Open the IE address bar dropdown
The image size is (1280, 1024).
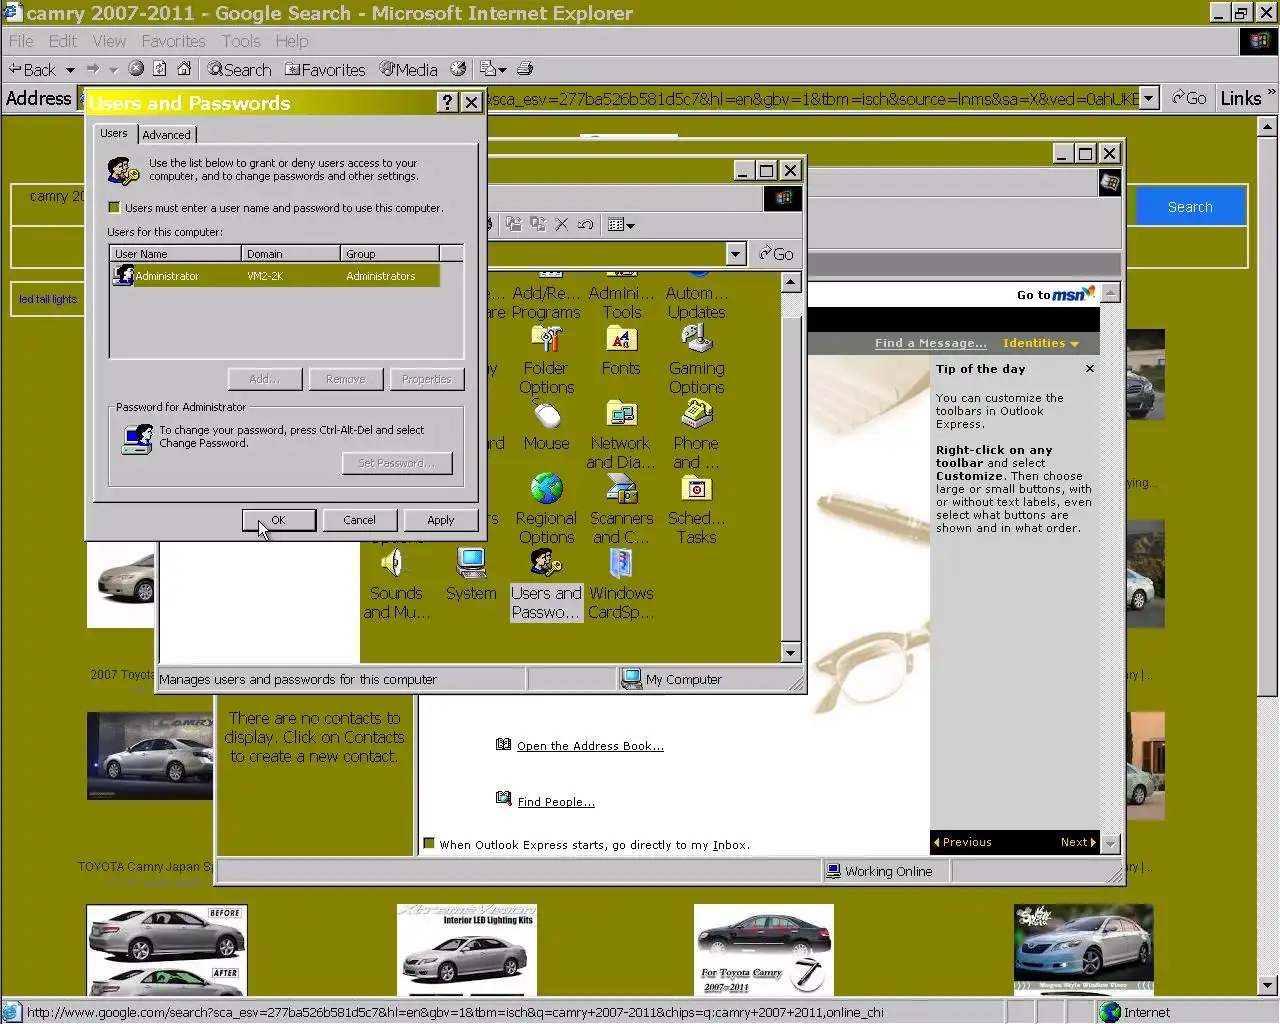pos(1149,98)
